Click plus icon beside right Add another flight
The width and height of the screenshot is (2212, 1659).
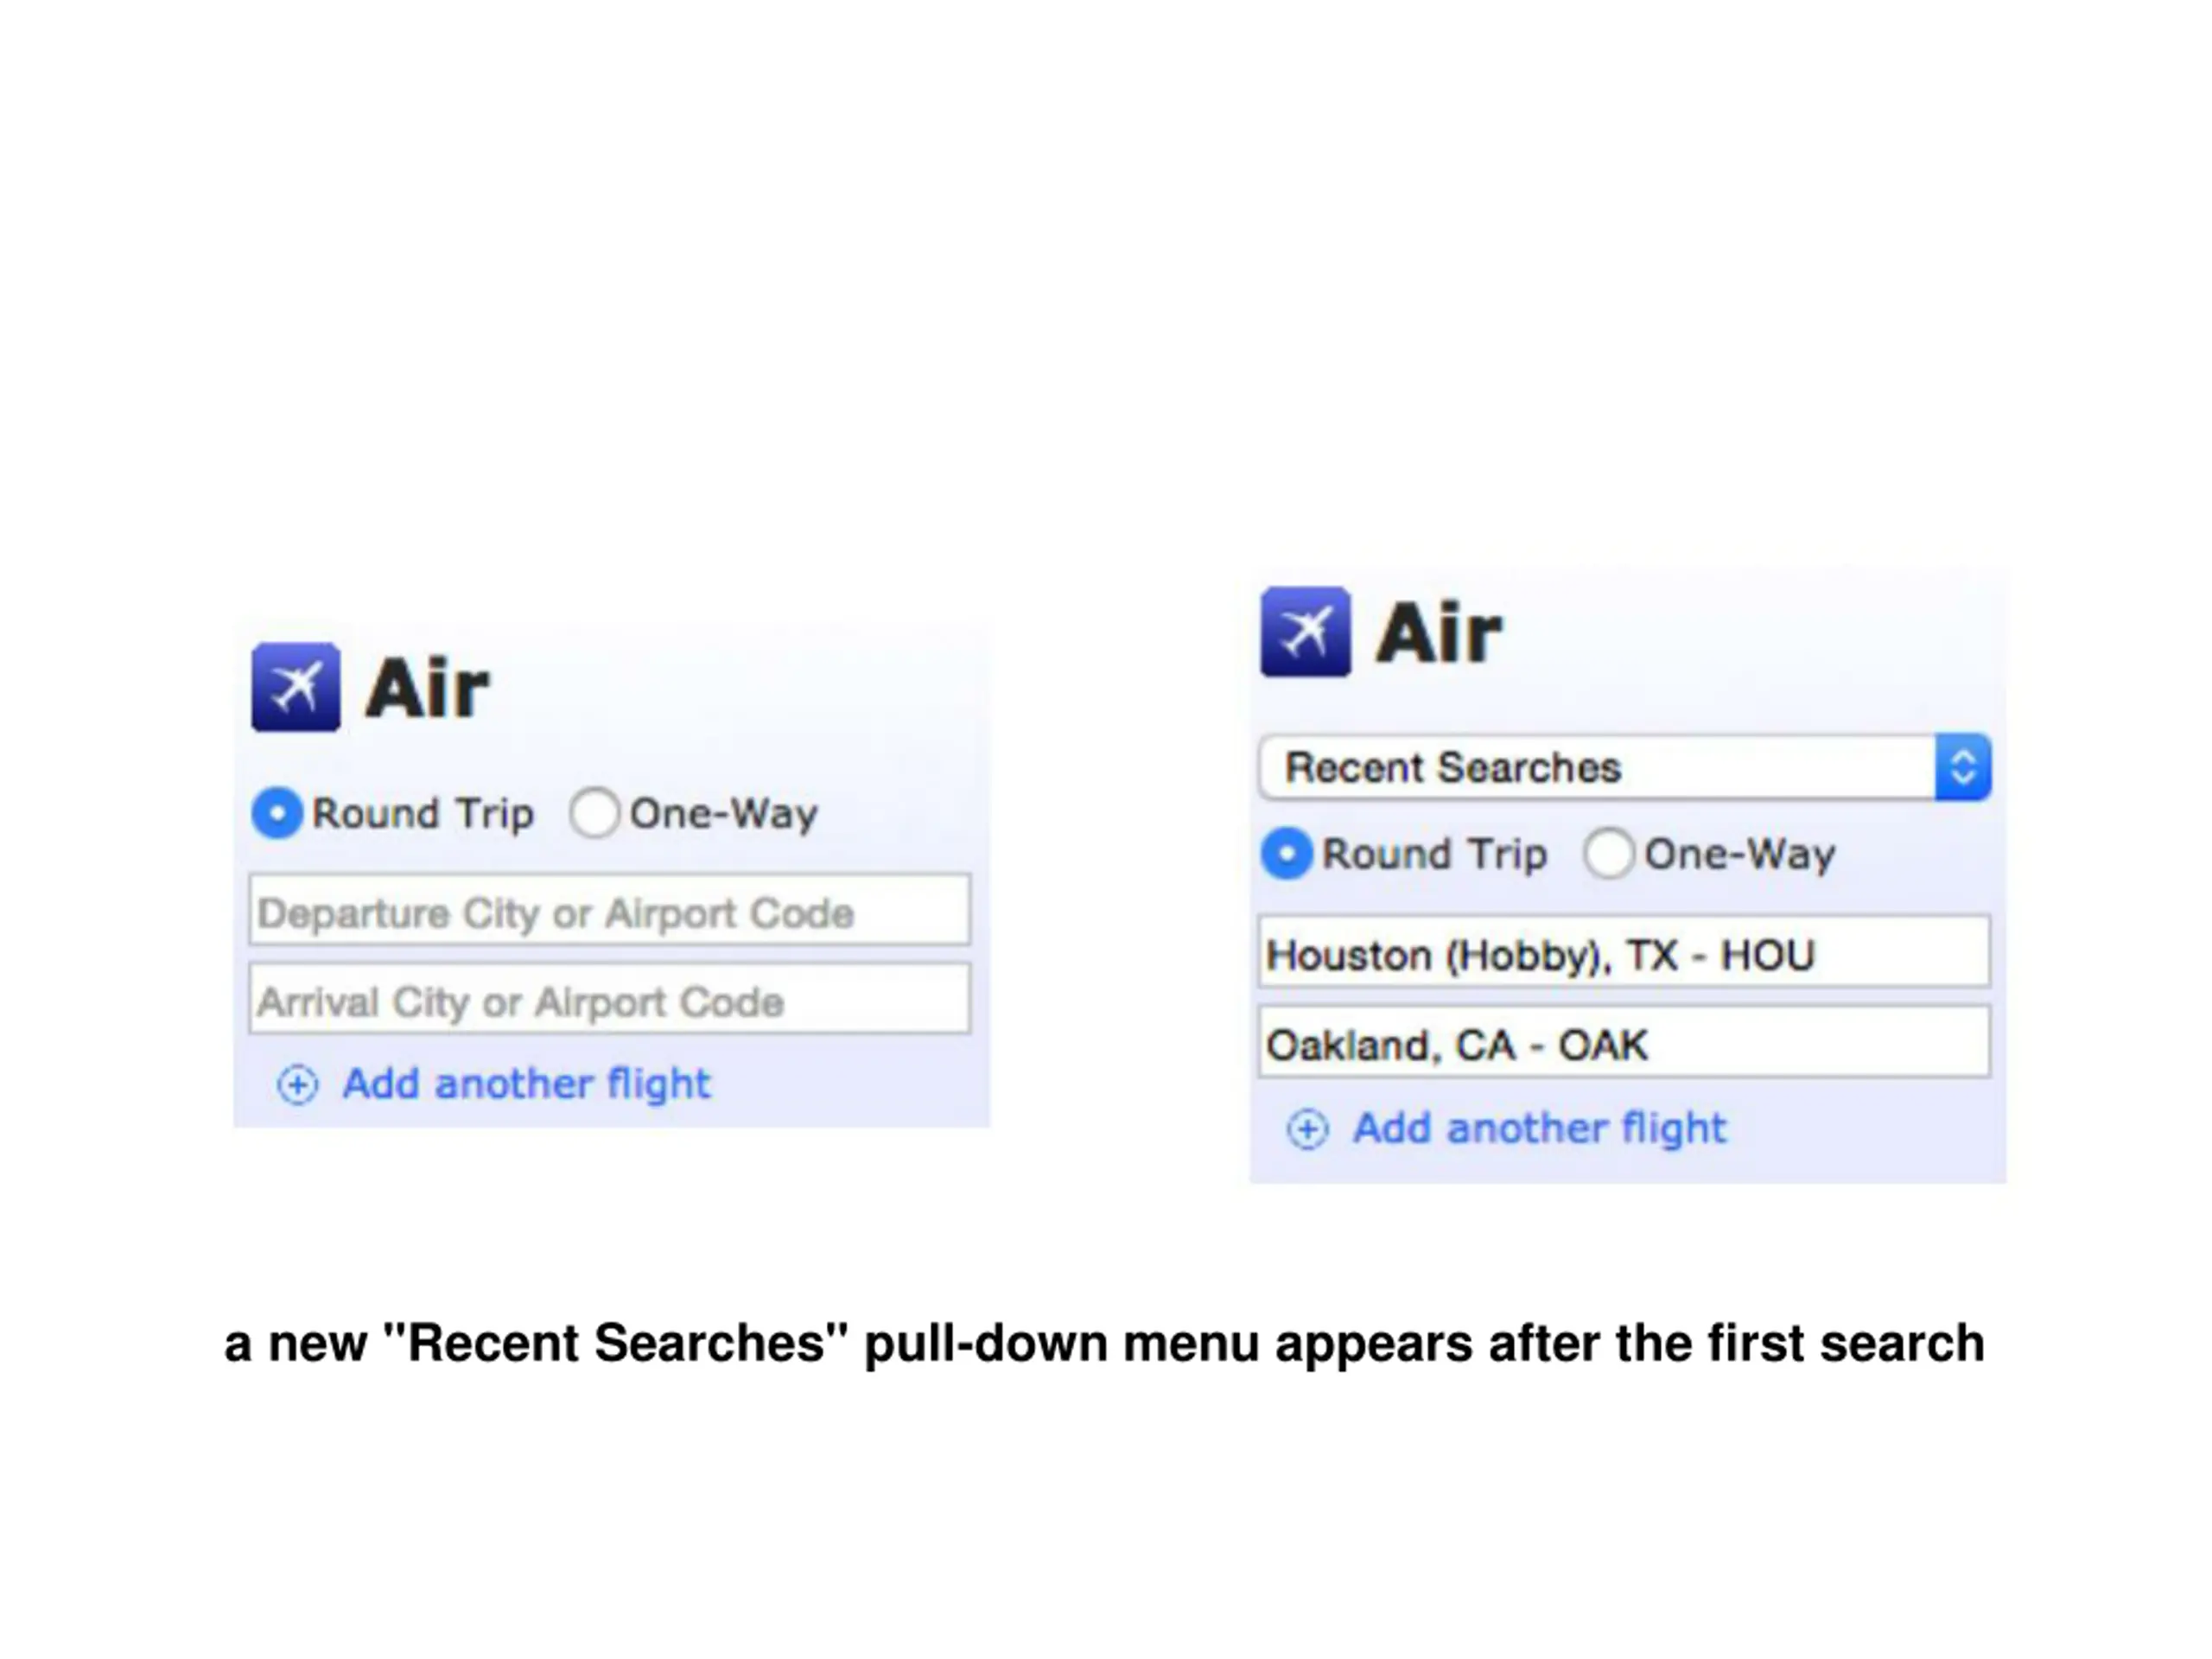tap(1308, 1129)
